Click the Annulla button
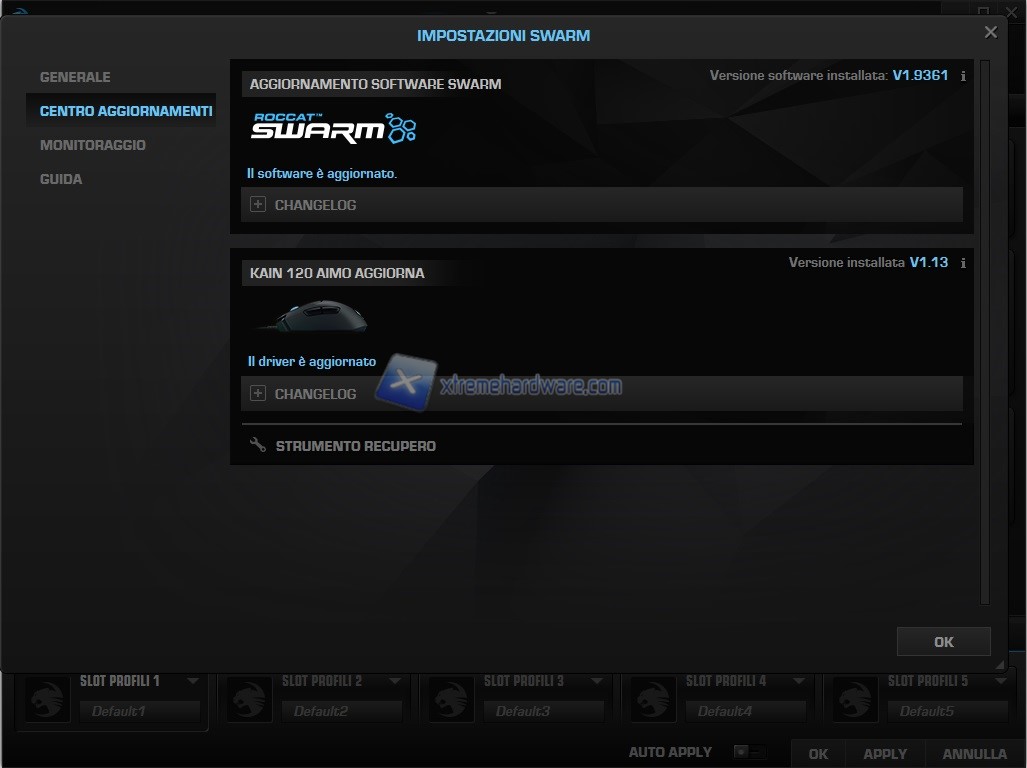1027x768 pixels. [x=974, y=754]
